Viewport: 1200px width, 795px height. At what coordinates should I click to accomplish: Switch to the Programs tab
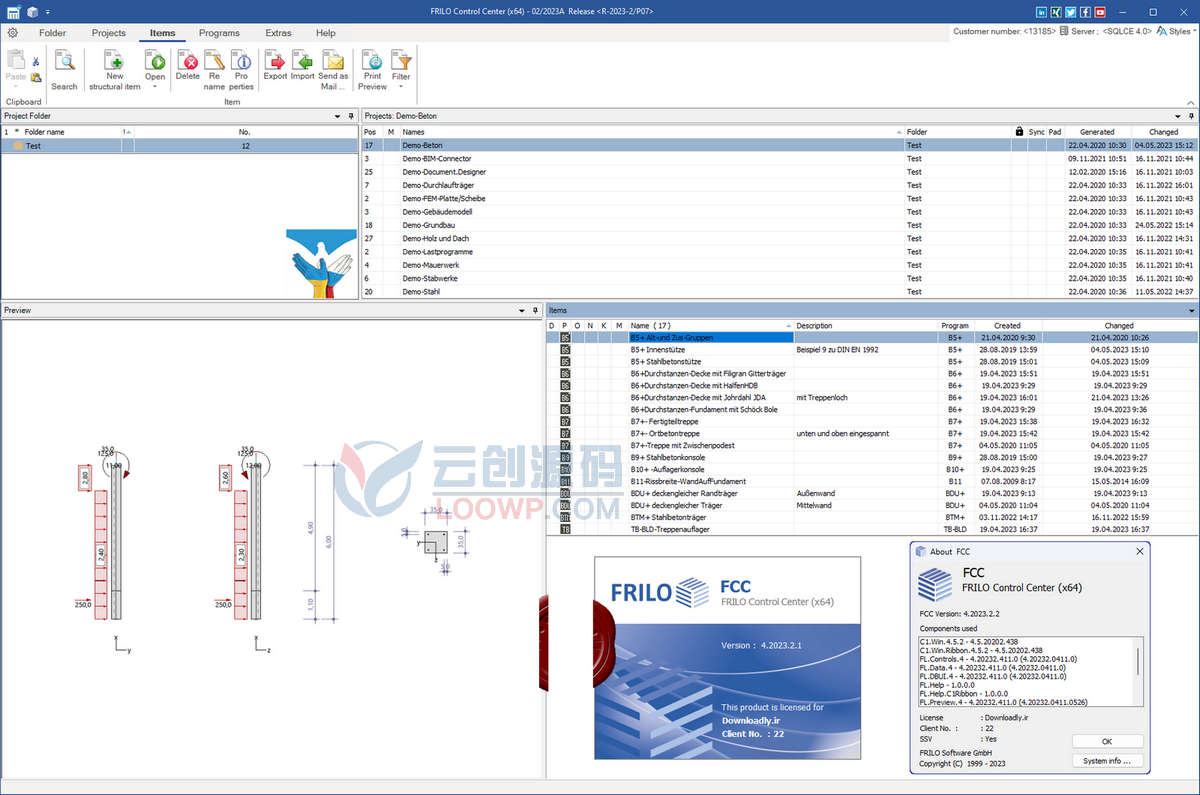[x=219, y=33]
